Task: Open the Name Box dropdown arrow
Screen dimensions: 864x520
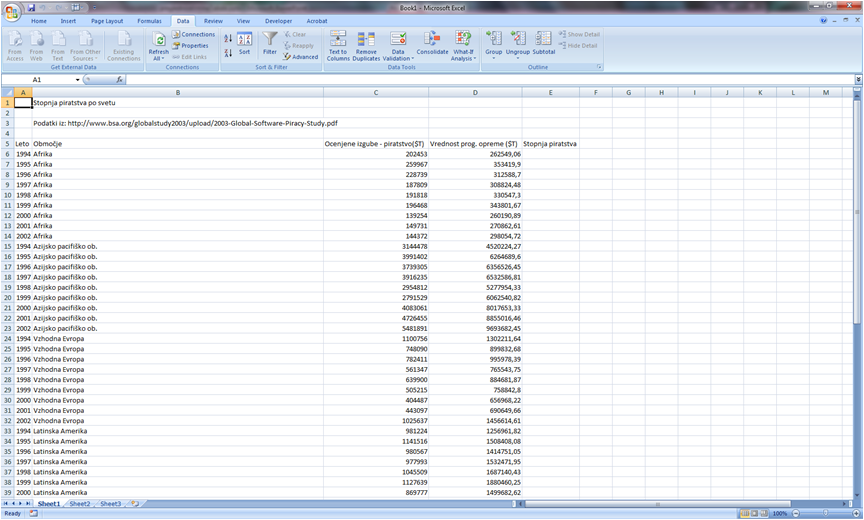Action: click(x=77, y=80)
